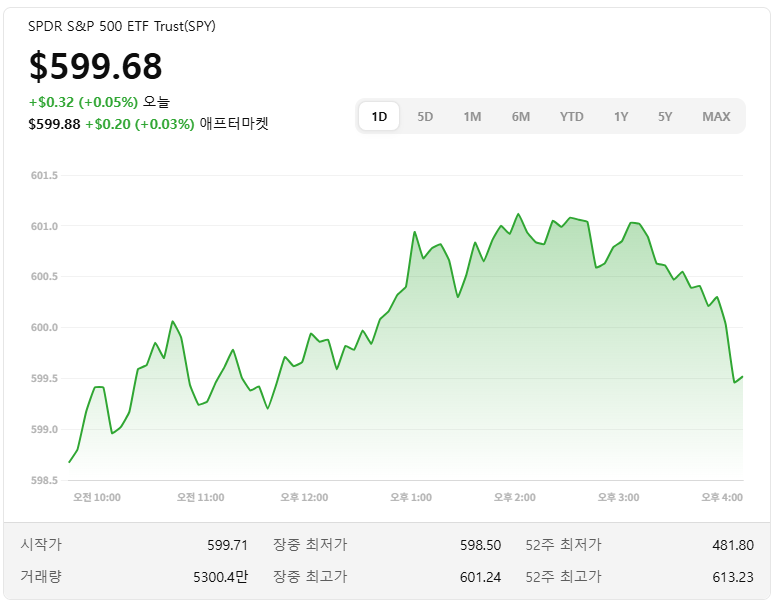Screen dimensions: 777x603
Task: Click the 600.0 y-axis label
Action: (x=44, y=328)
